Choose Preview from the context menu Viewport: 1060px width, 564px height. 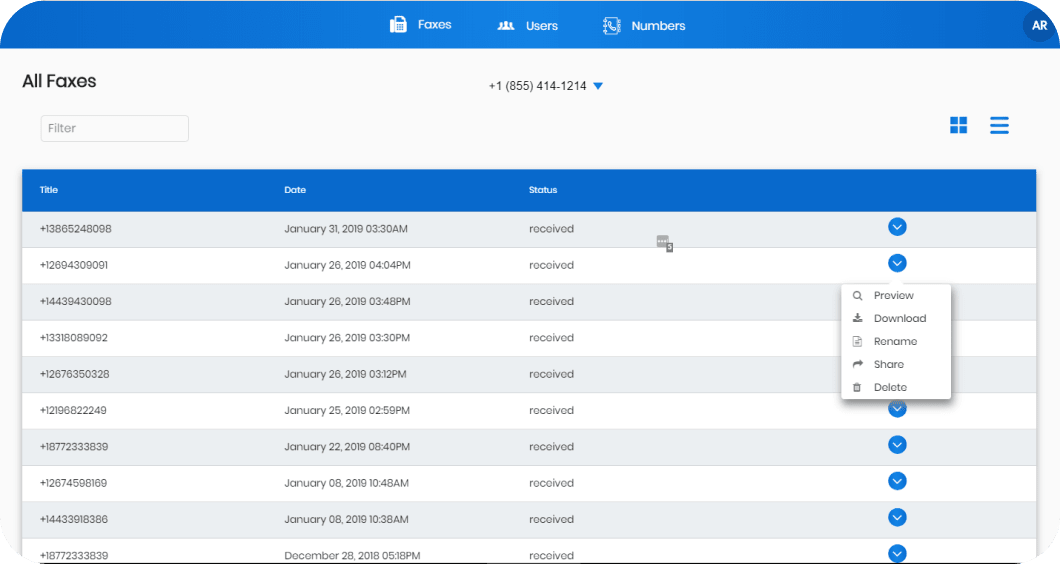point(896,296)
